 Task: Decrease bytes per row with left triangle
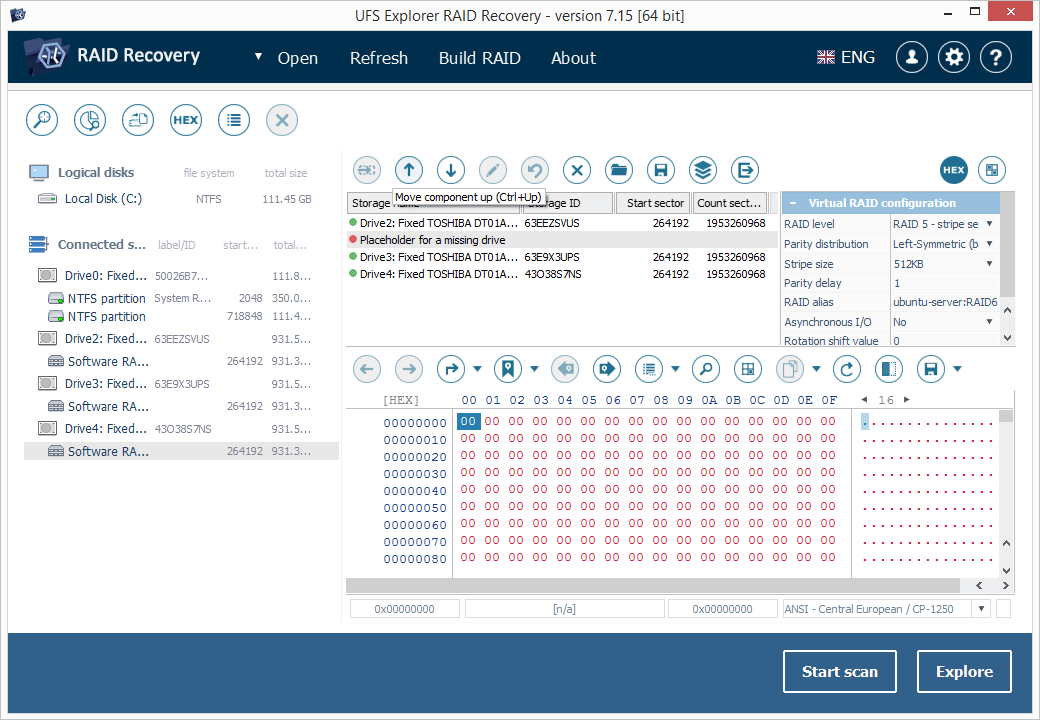click(864, 400)
